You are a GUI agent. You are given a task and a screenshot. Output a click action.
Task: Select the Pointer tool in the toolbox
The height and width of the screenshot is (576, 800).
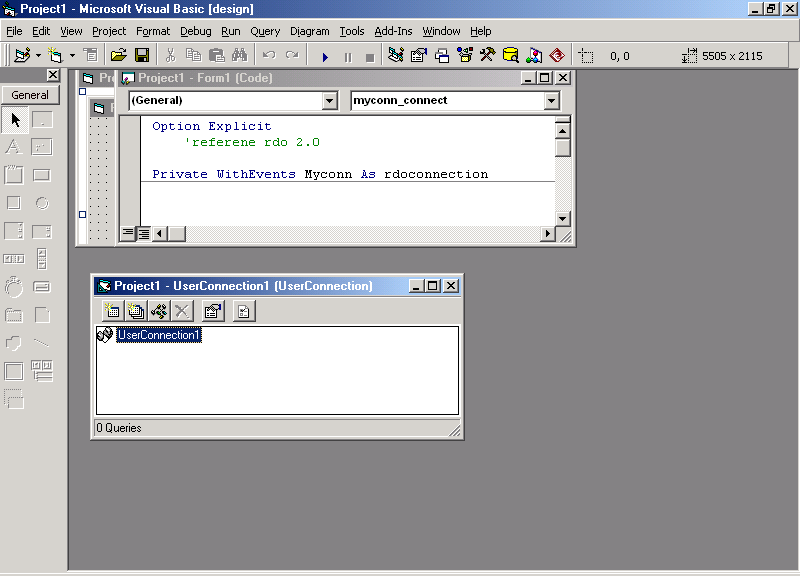point(15,120)
